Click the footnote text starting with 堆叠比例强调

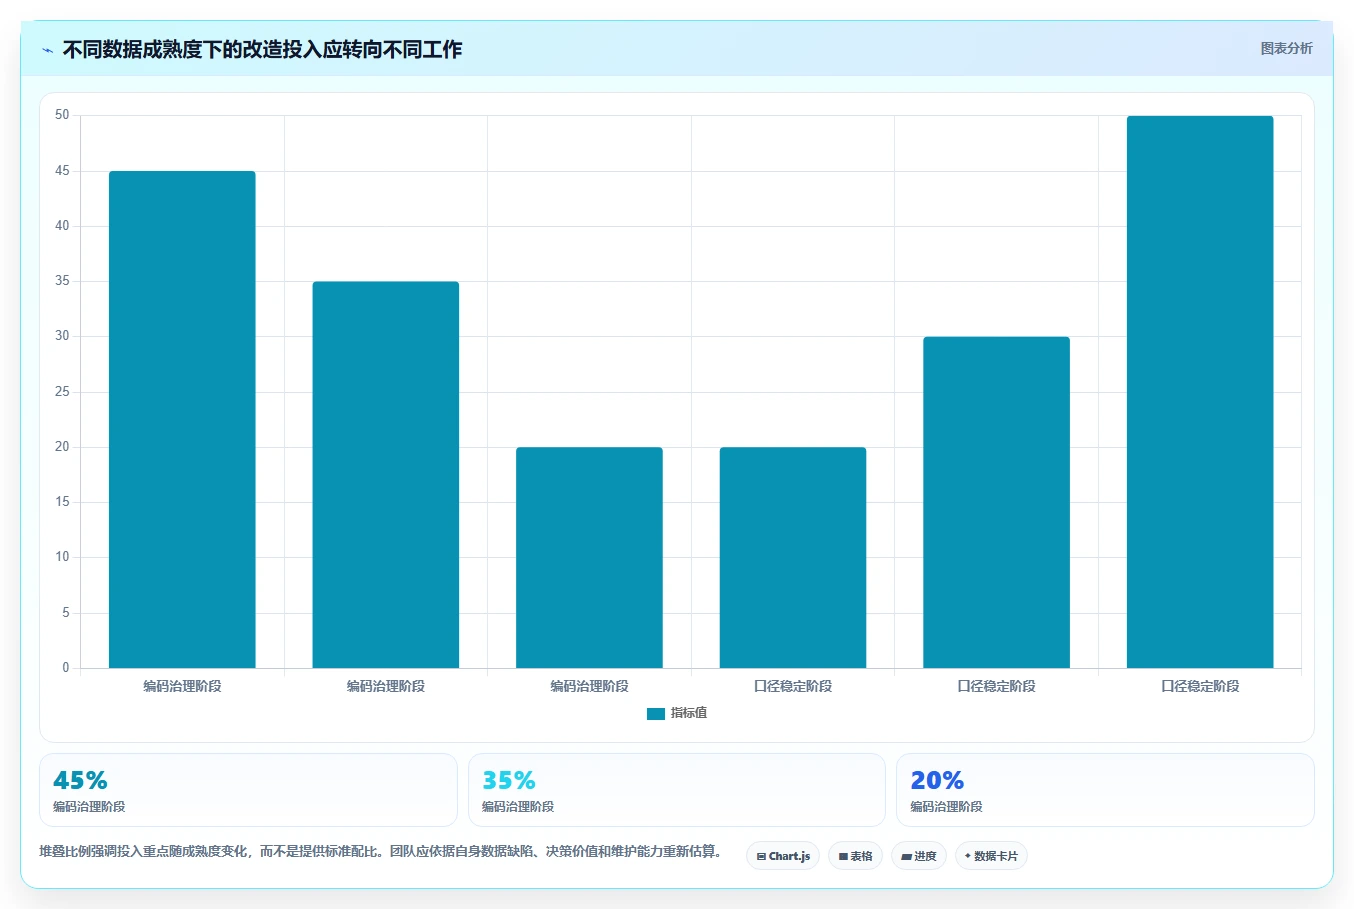pyautogui.click(x=381, y=852)
